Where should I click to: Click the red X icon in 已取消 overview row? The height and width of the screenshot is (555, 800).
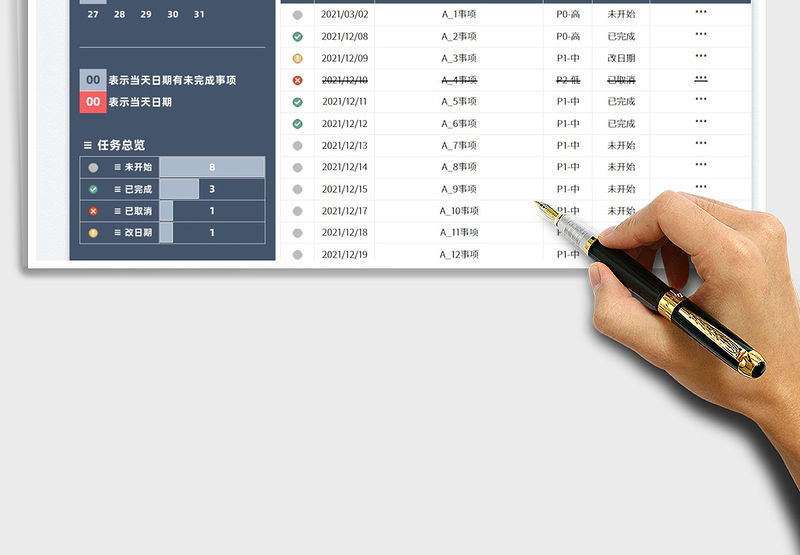[93, 211]
